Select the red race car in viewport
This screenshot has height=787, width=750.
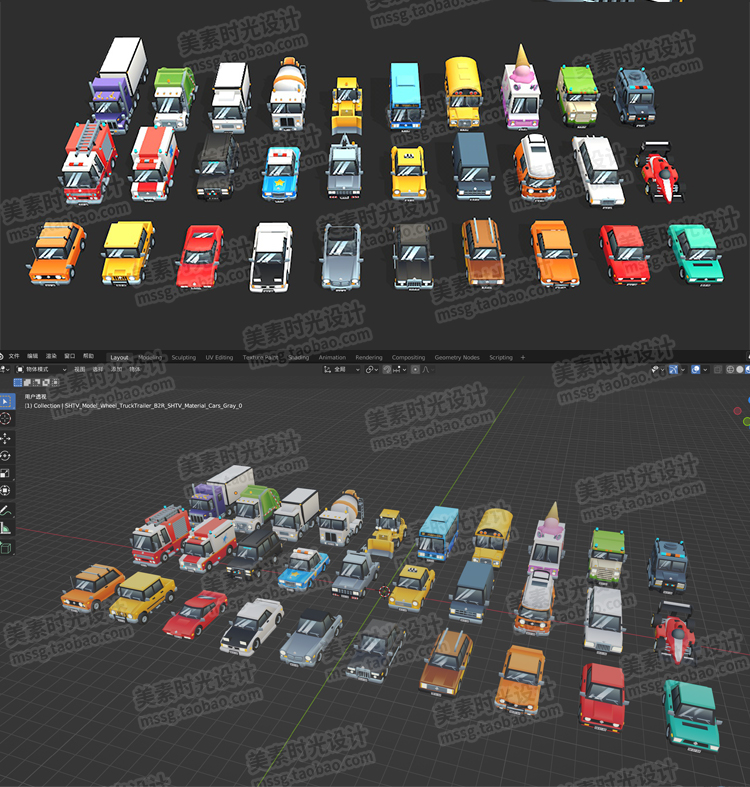click(x=675, y=632)
